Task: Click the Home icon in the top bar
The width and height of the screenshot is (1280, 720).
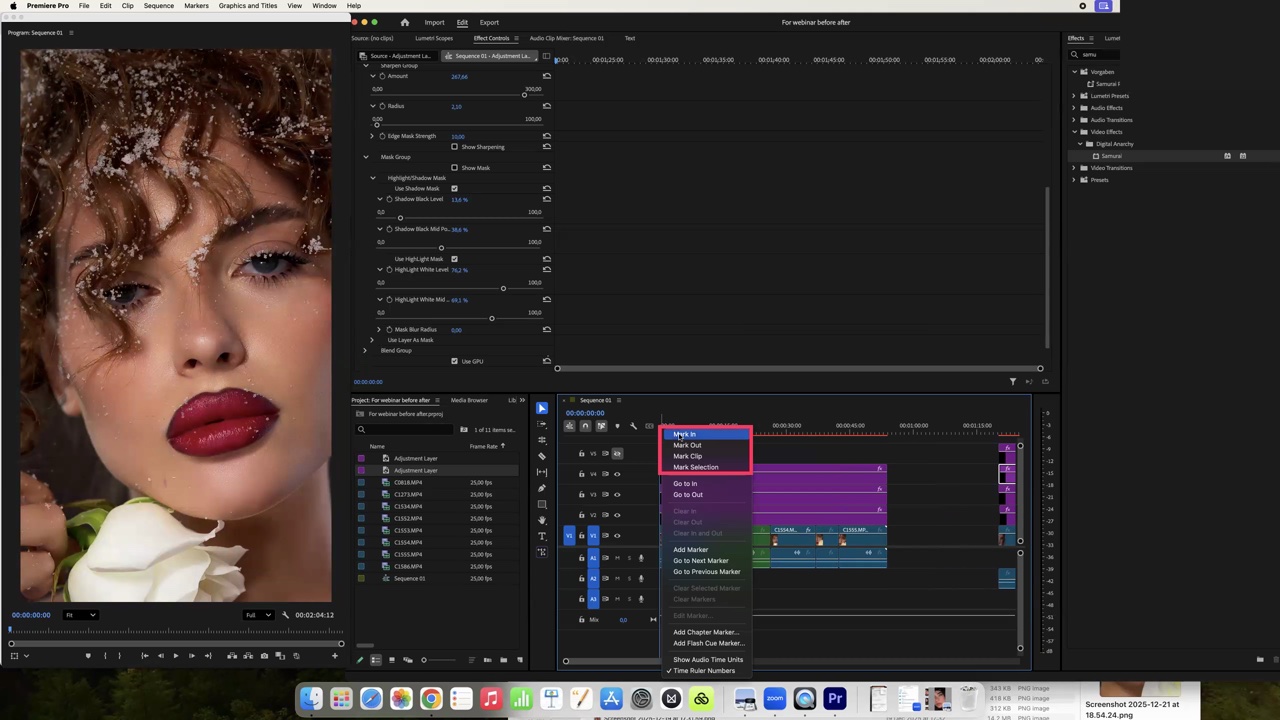Action: pyautogui.click(x=404, y=22)
